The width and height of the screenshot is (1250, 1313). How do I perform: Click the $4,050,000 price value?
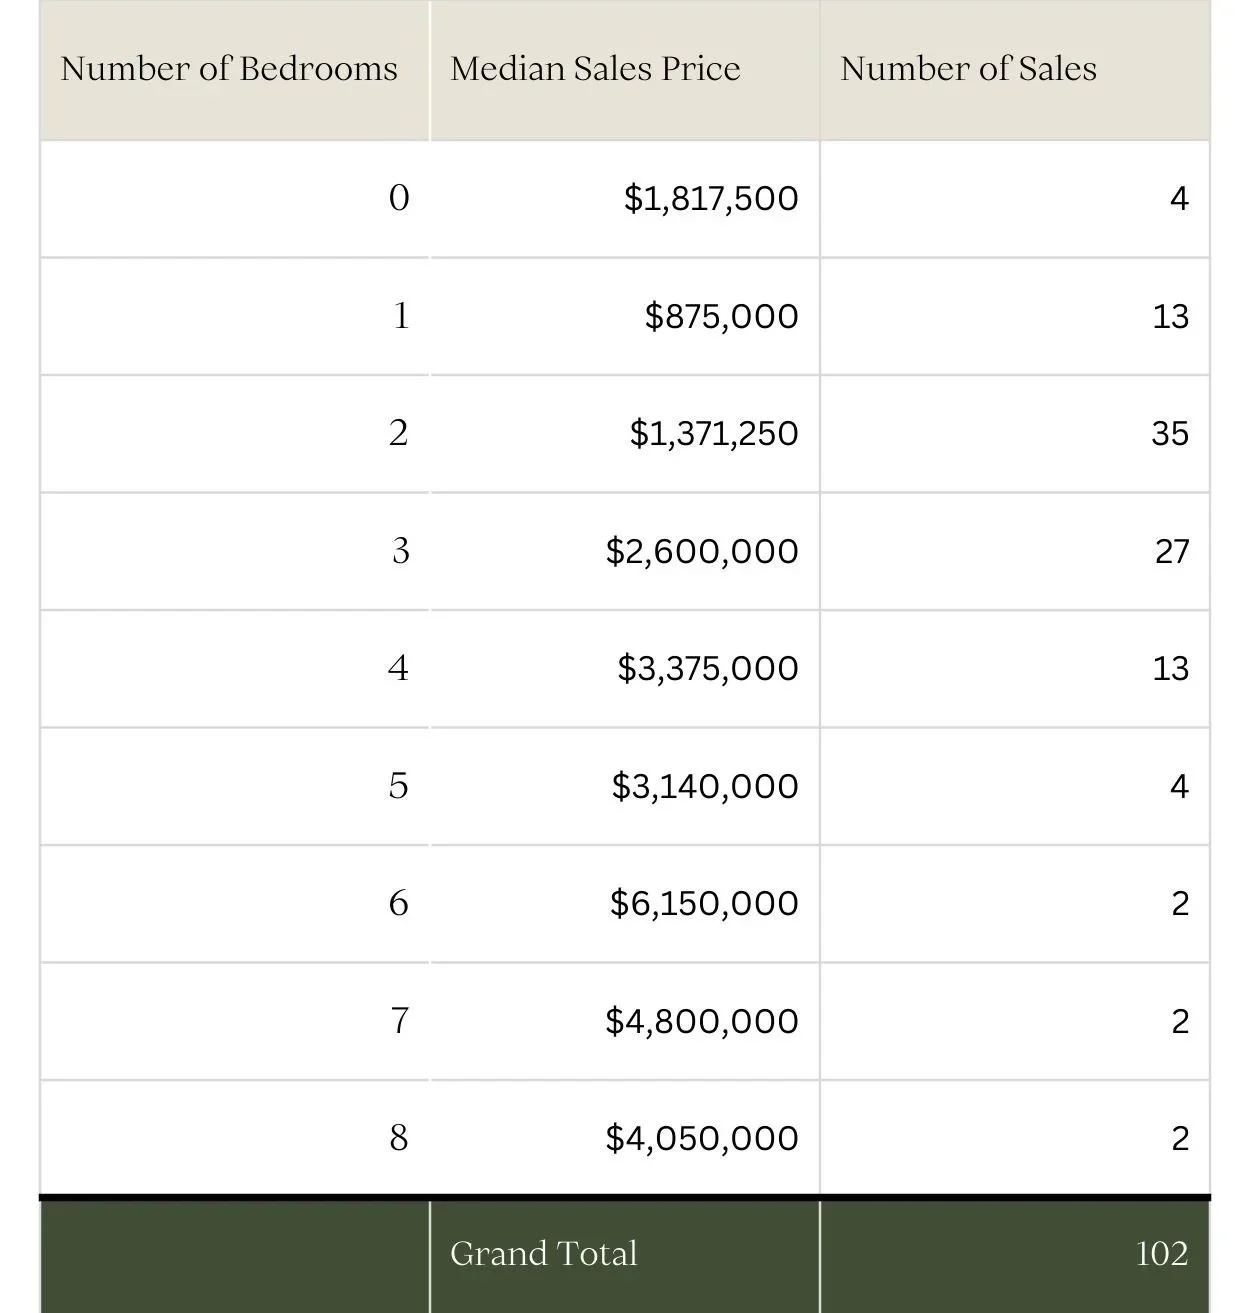coord(702,1138)
